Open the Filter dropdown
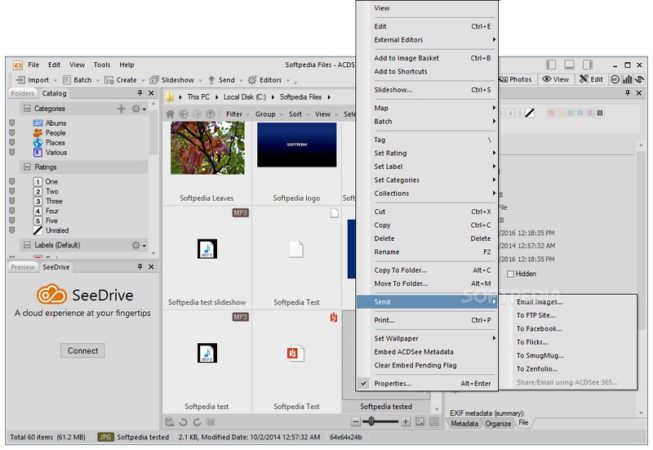The image size is (653, 450). pos(236,114)
